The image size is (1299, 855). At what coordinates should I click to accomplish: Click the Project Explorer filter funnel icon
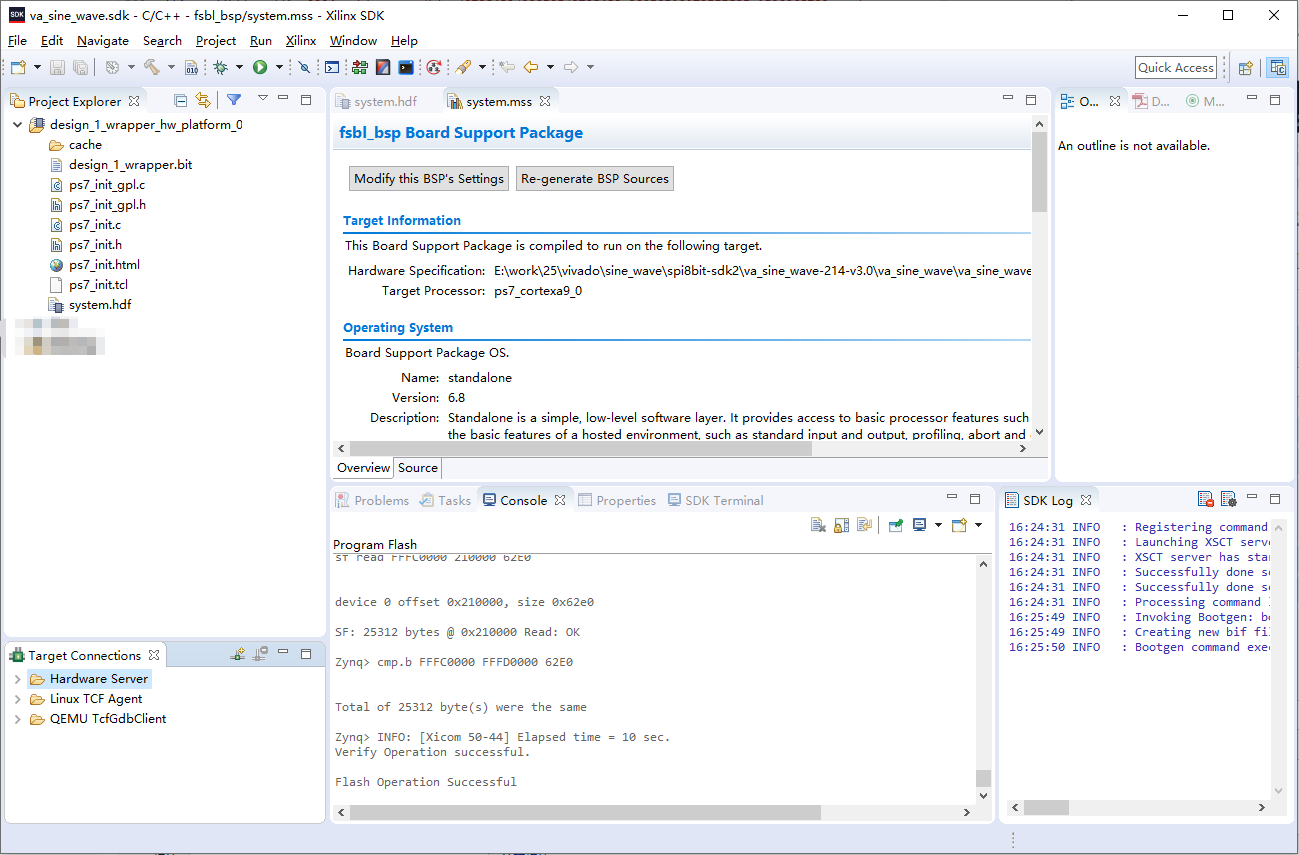[233, 100]
